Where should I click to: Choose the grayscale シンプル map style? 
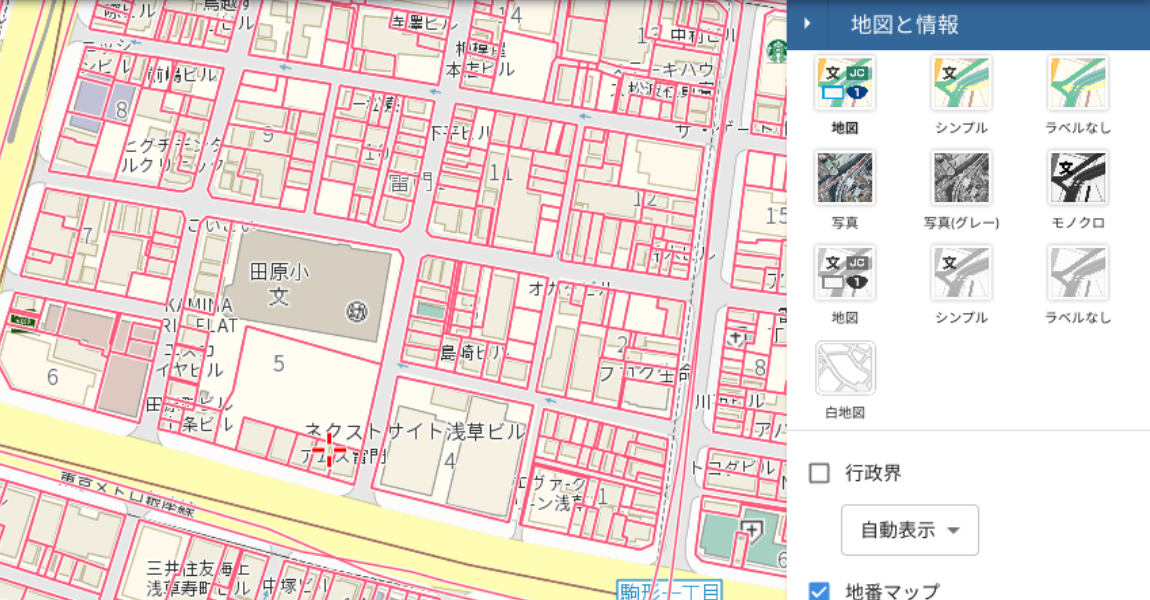pos(961,271)
